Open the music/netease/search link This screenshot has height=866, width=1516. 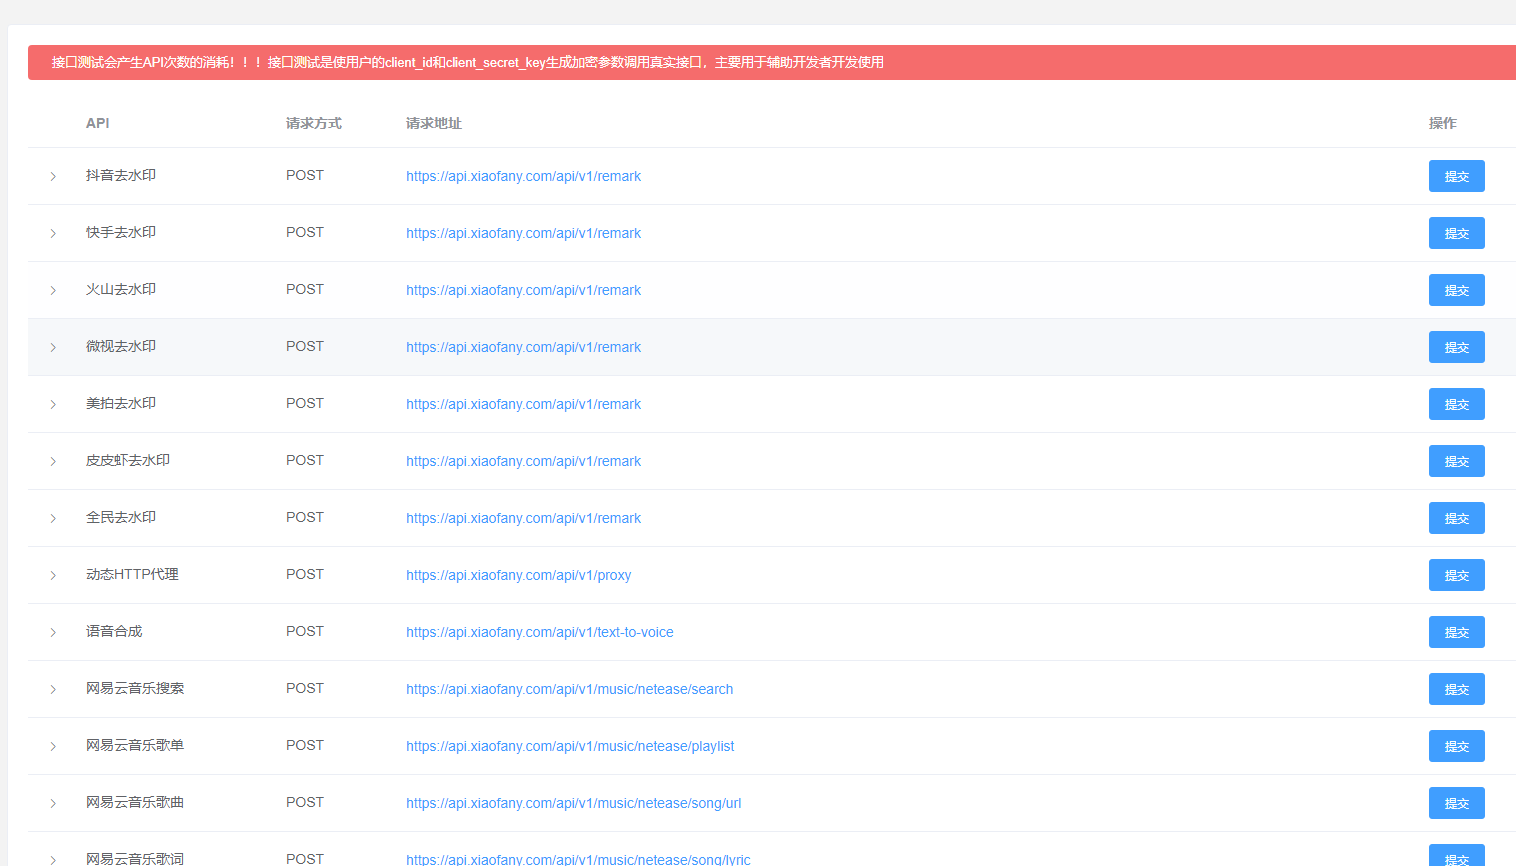coord(569,689)
